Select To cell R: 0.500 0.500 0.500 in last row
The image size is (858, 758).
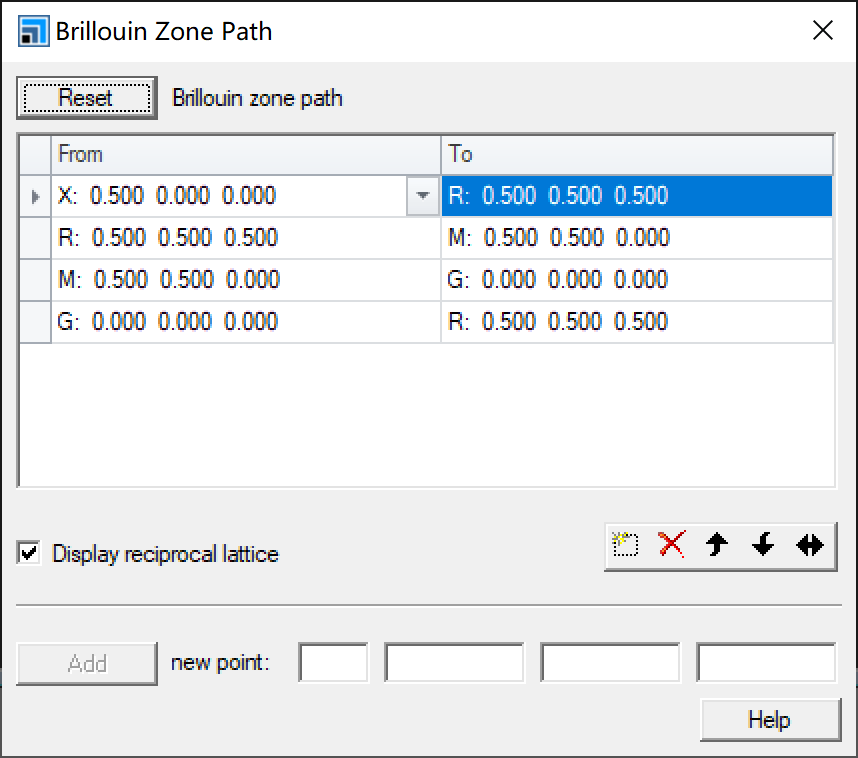point(636,322)
